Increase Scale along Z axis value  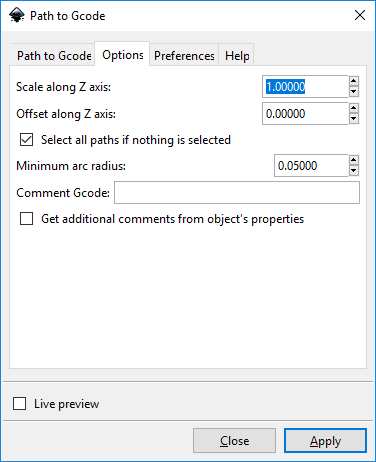click(354, 81)
